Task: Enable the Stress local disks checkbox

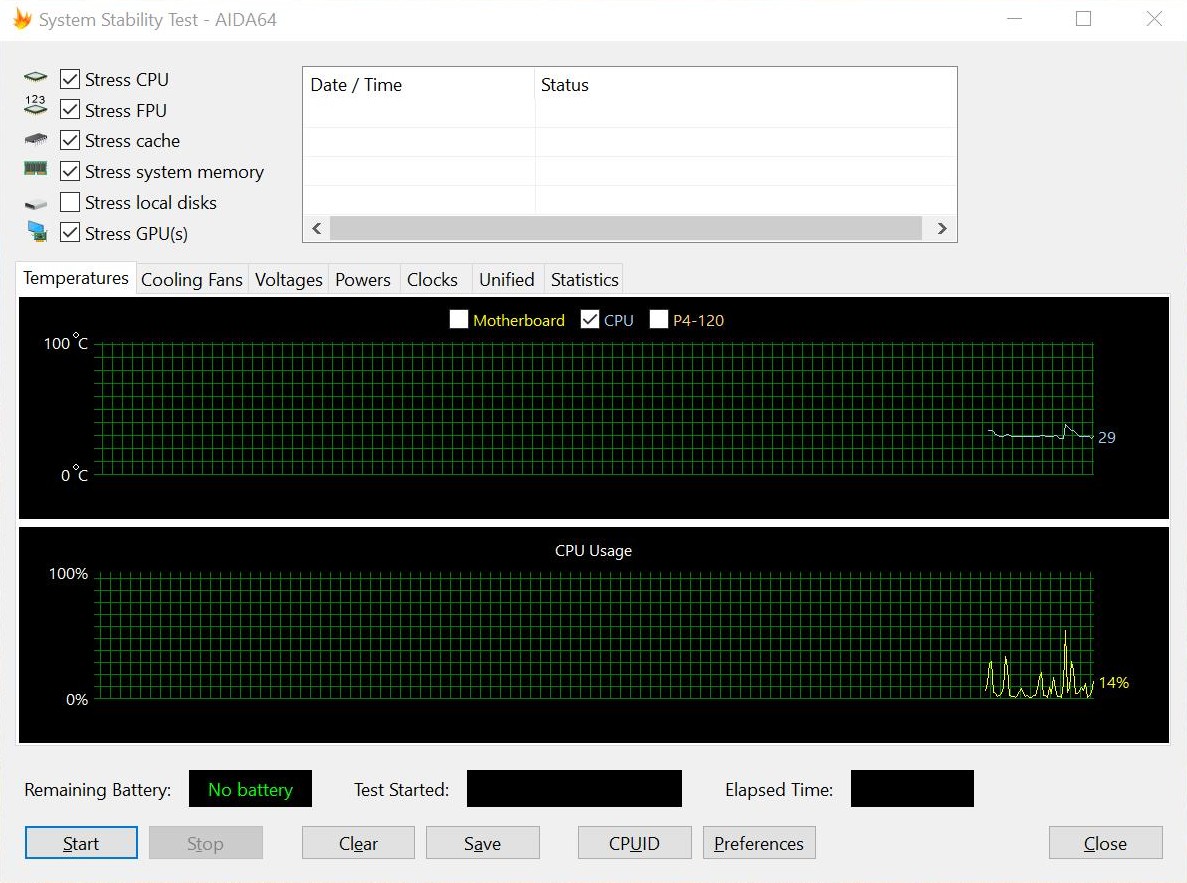Action: tap(70, 202)
